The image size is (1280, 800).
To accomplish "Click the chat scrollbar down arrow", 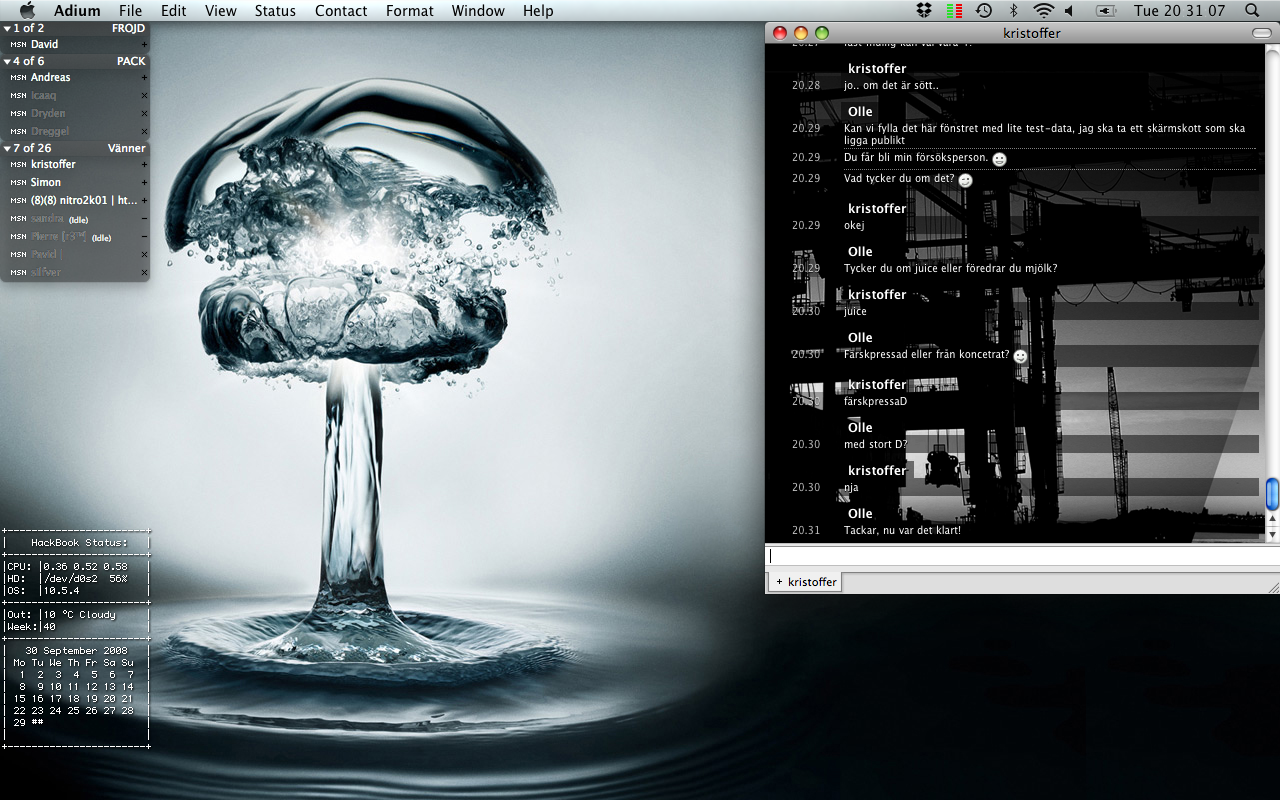I will point(1272,535).
